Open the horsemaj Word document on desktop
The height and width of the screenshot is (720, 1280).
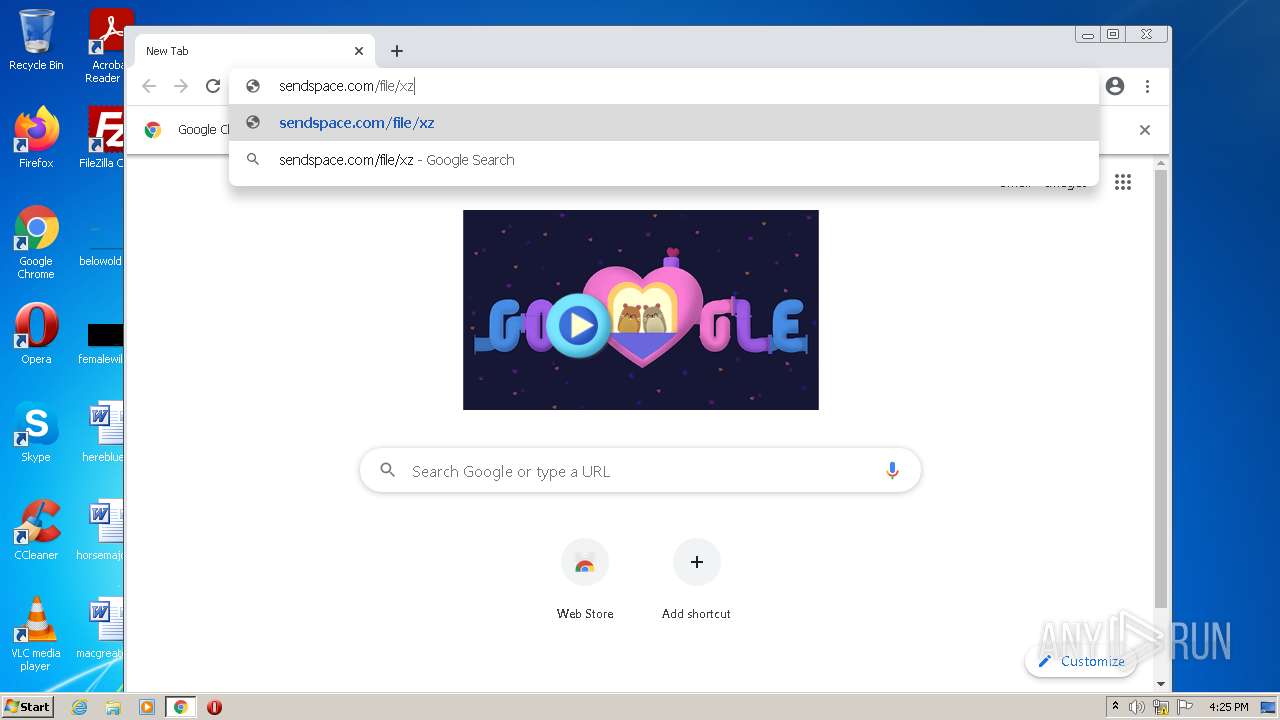100,530
